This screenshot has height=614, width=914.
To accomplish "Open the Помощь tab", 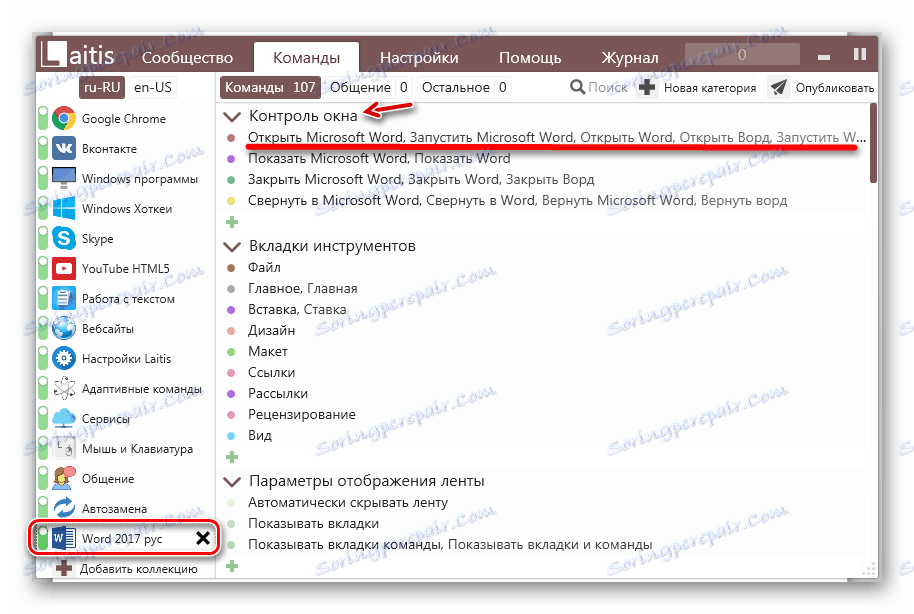I will point(530,58).
